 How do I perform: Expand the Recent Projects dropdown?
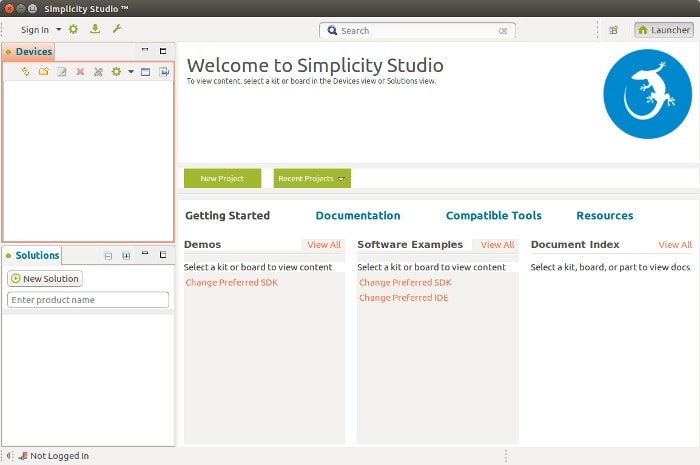pos(341,179)
